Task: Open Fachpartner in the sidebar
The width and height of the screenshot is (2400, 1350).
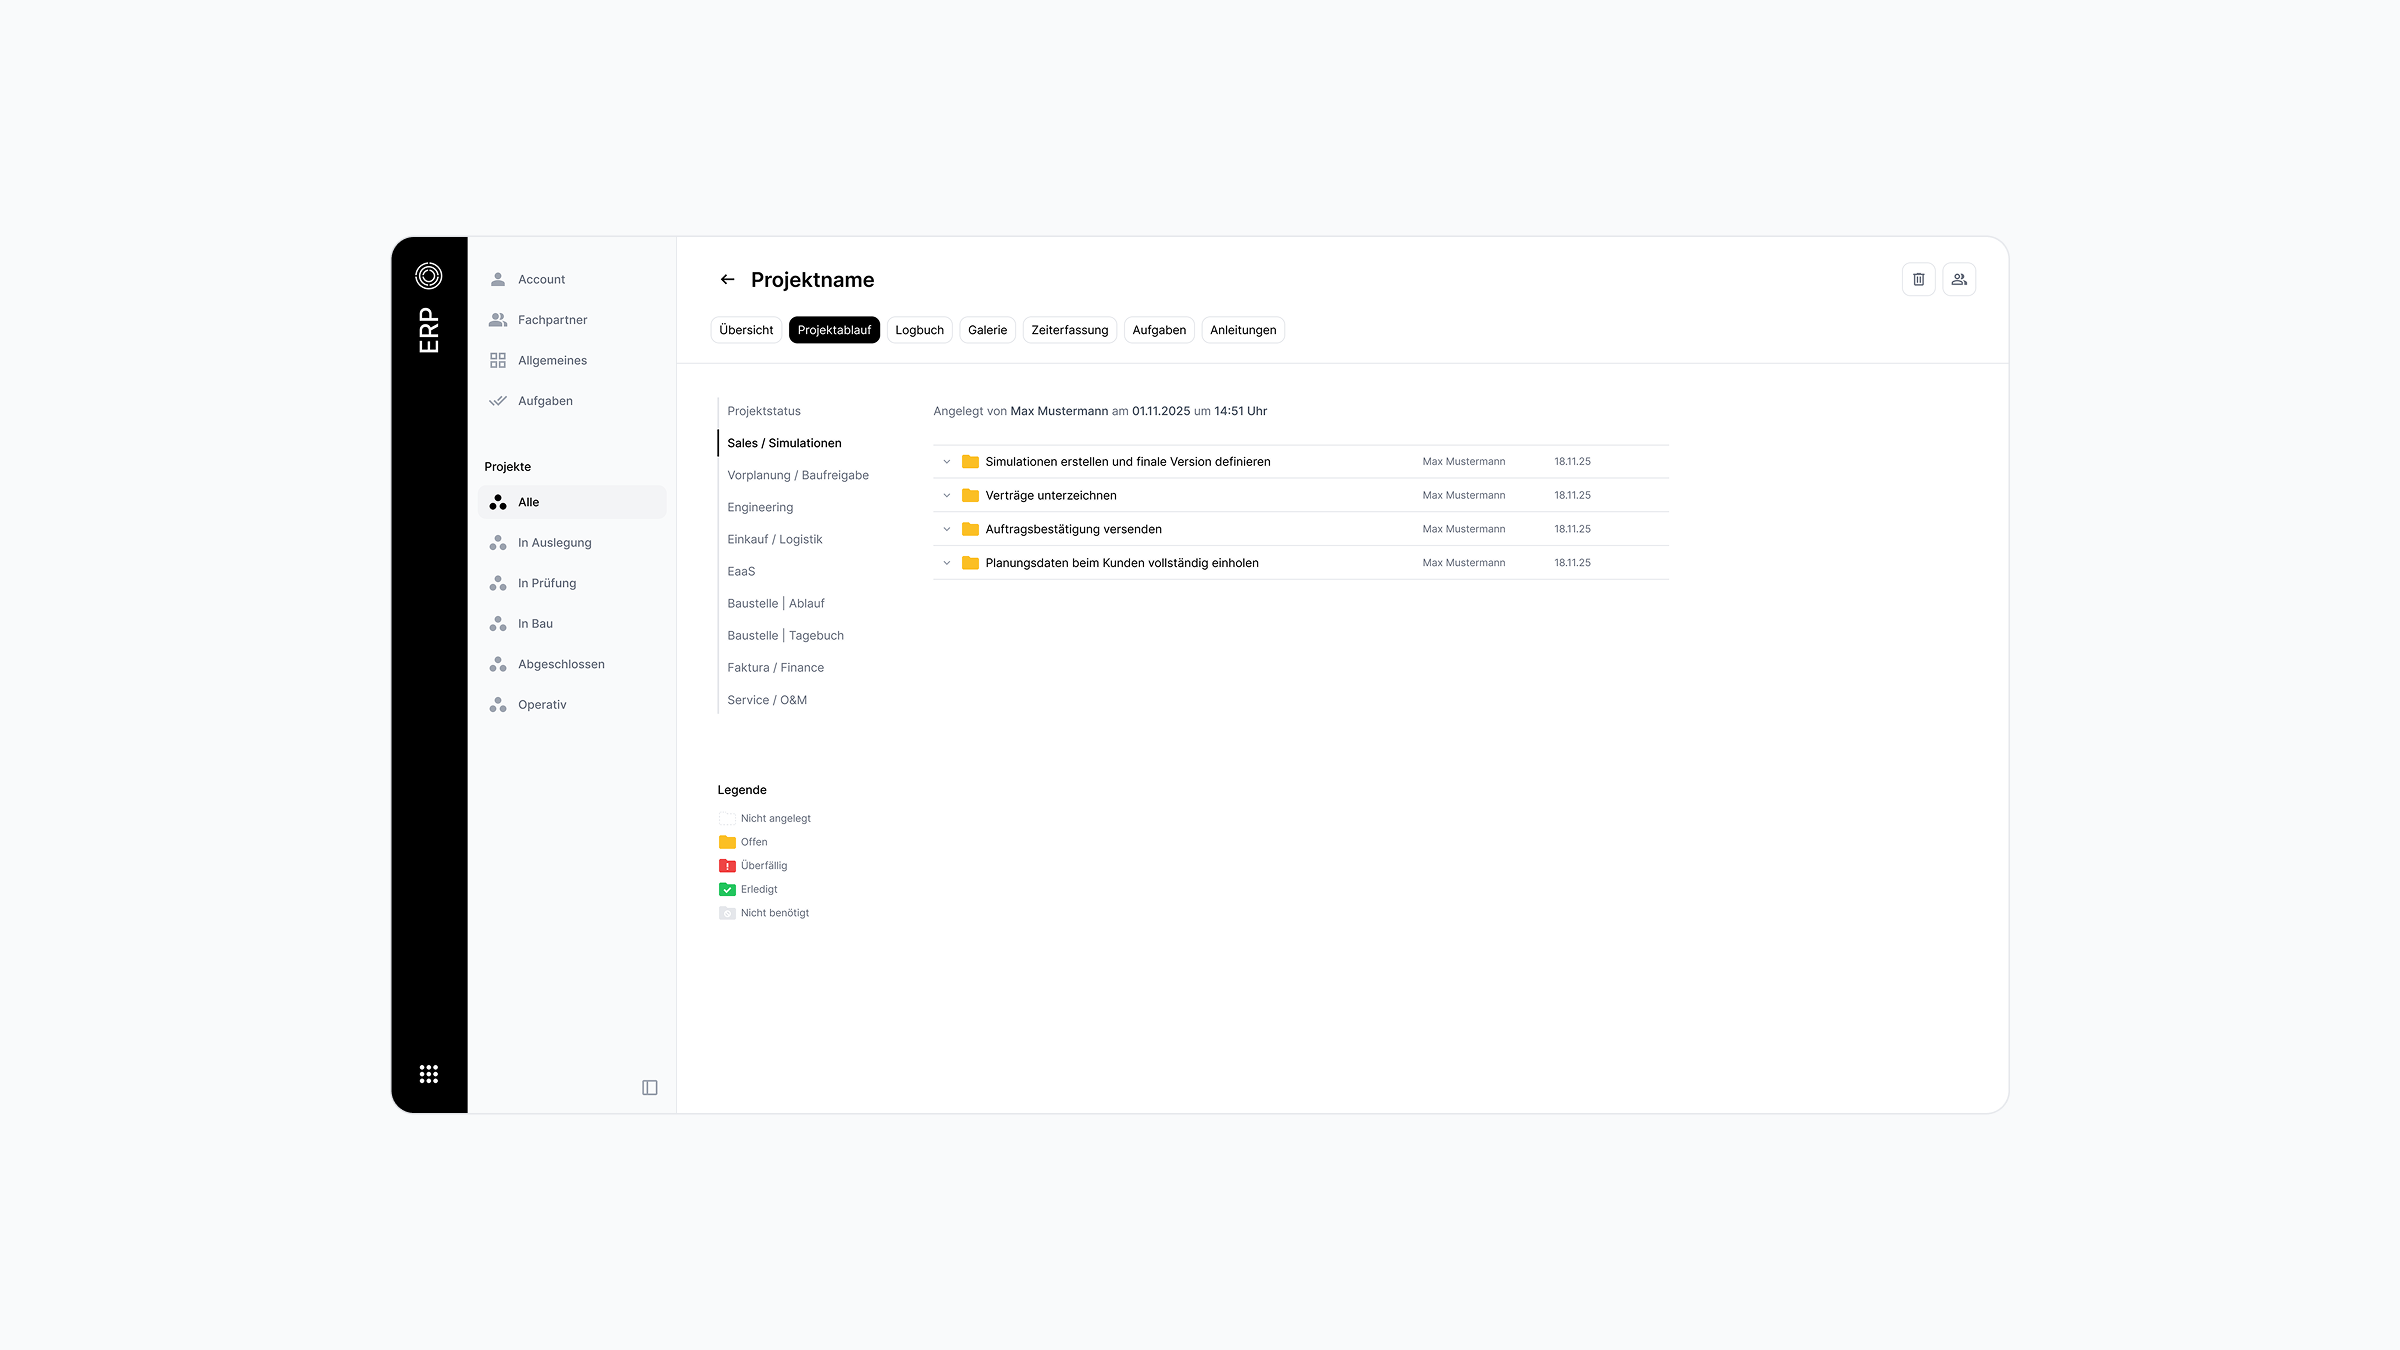Action: point(552,320)
